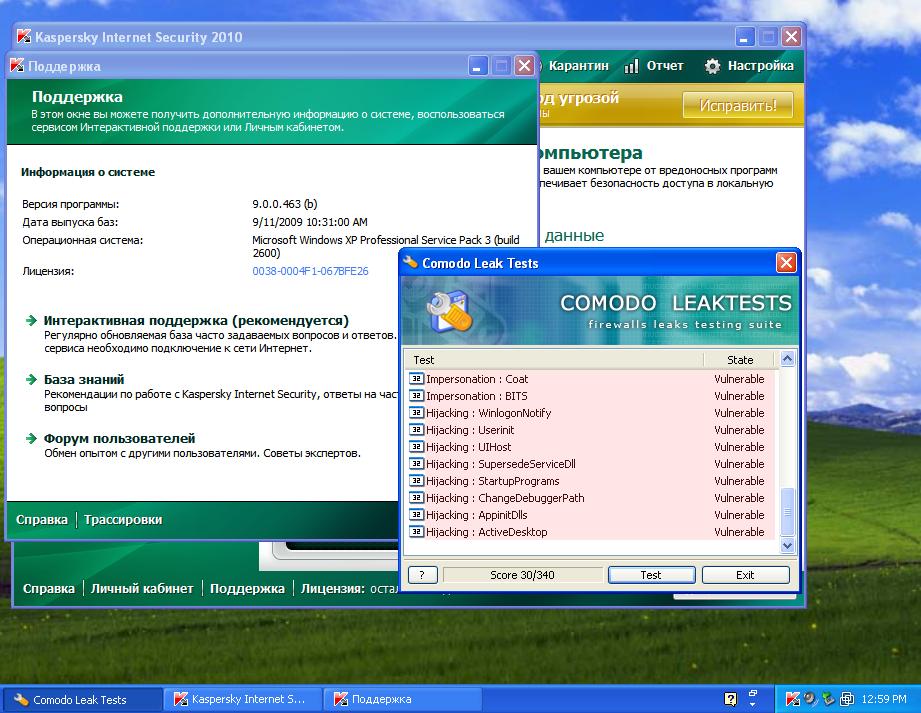Click Kaspersky logo icon in Поддержка title bar

coord(17,65)
